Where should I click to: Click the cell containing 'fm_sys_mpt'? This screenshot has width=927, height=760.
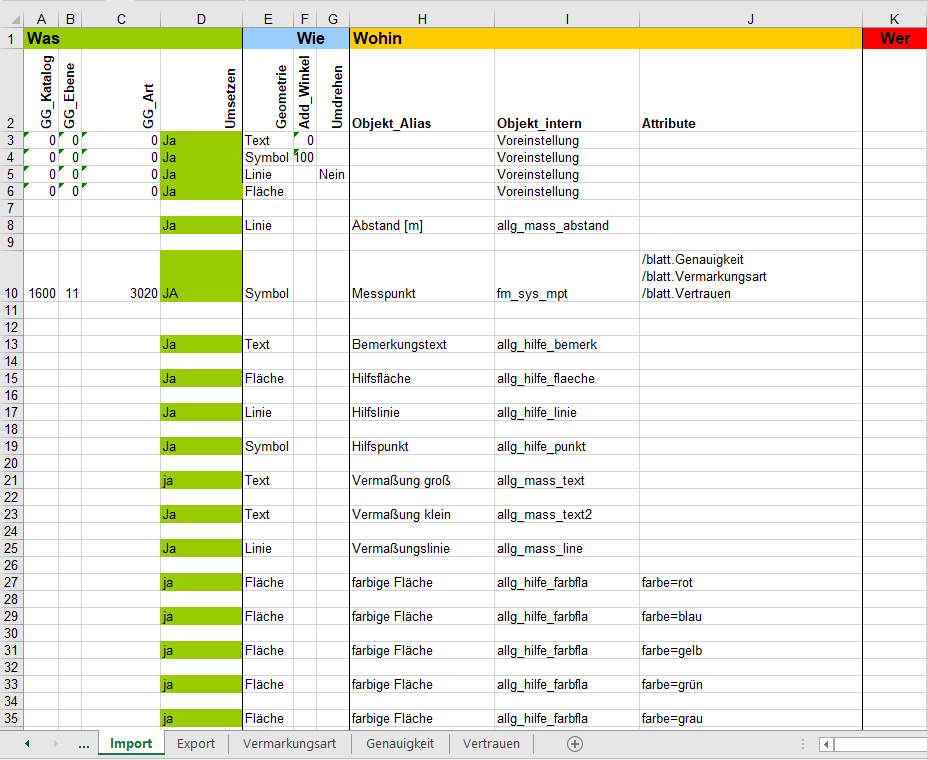[566, 294]
